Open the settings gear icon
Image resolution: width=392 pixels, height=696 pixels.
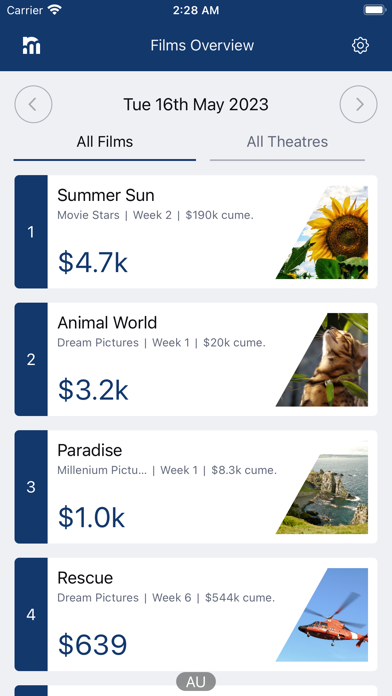[360, 46]
